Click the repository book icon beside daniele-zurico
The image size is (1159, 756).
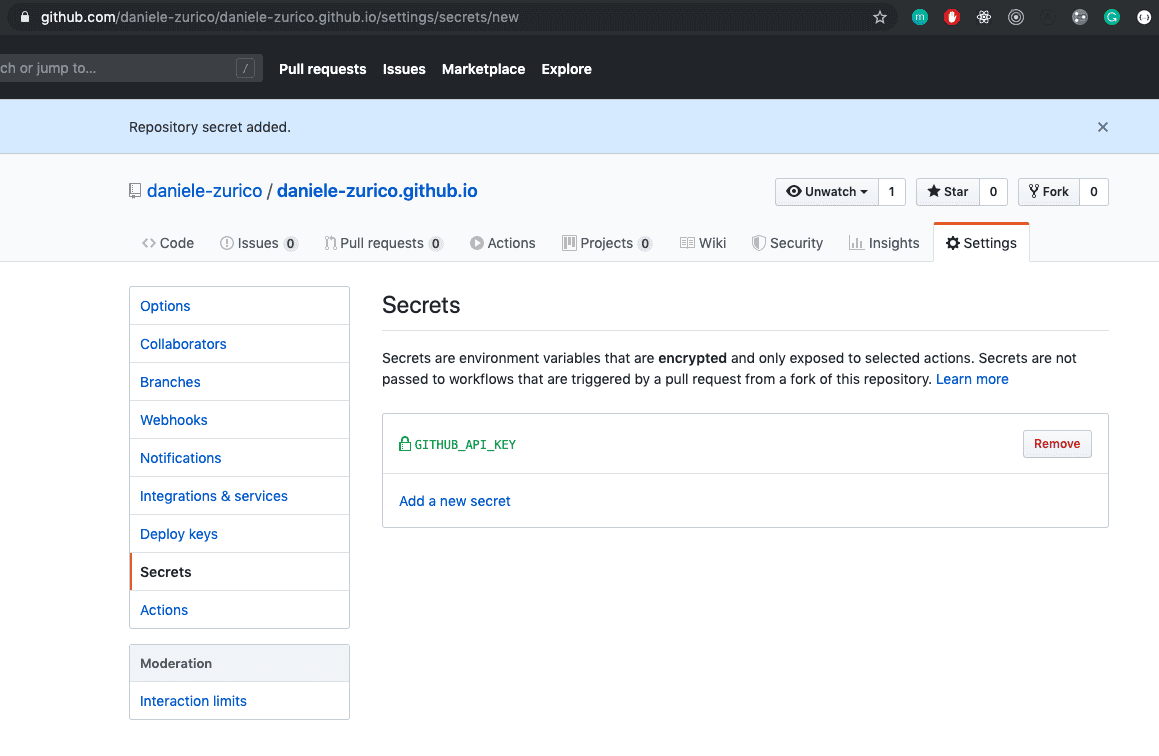coord(135,190)
